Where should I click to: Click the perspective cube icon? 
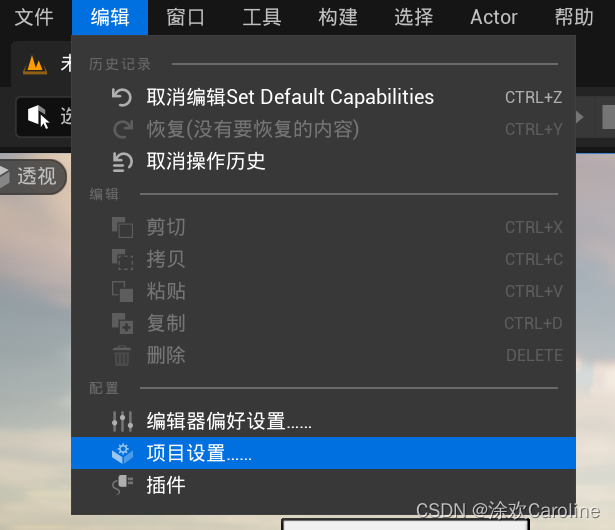[4, 177]
